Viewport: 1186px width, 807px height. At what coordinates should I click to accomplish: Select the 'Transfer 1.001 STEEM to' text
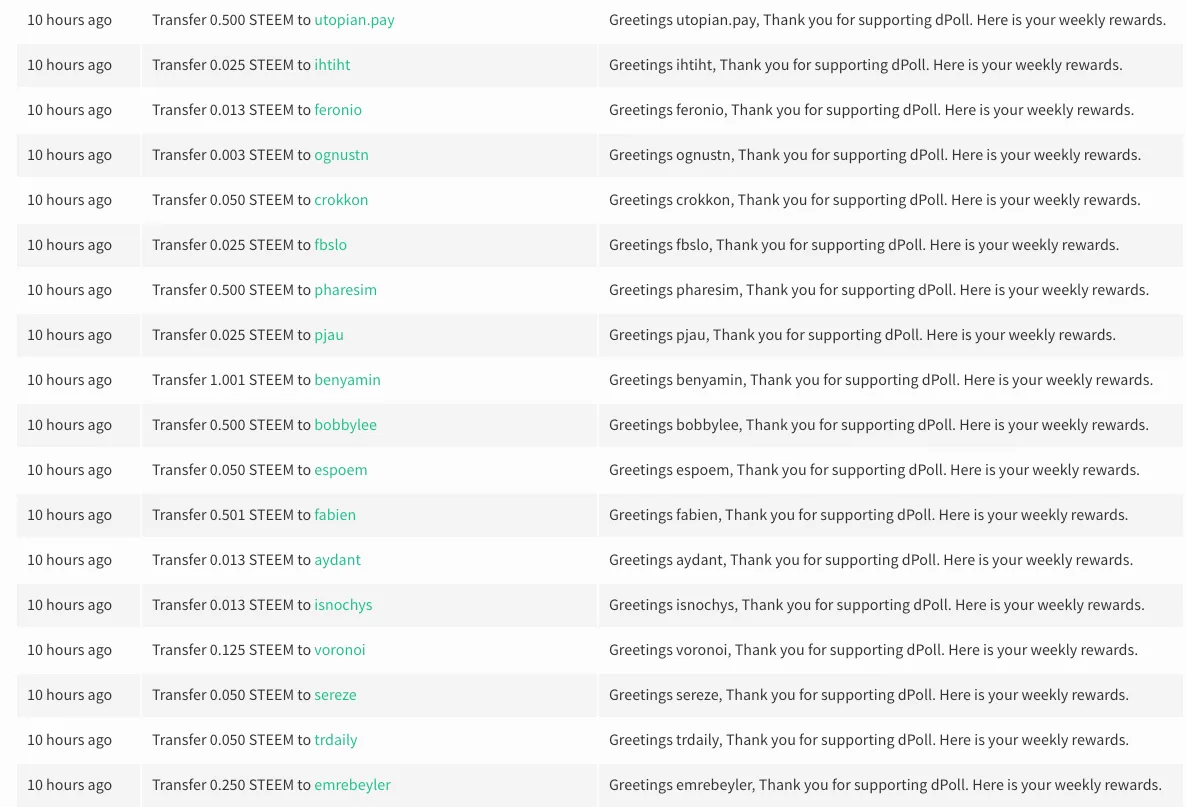231,380
